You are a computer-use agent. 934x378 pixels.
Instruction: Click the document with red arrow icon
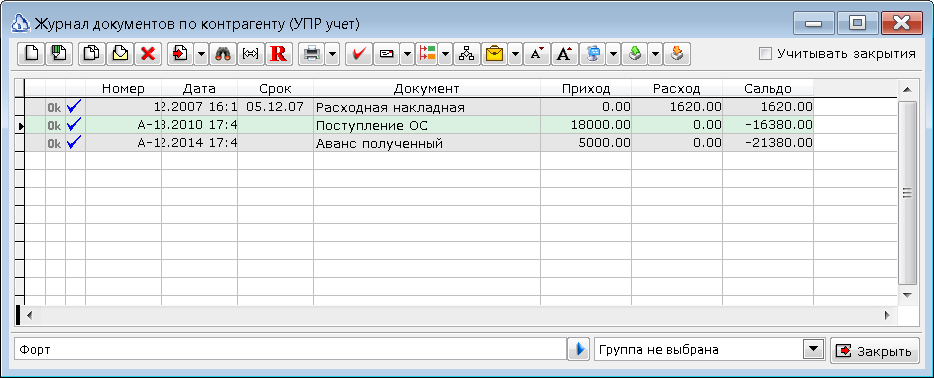[x=180, y=54]
